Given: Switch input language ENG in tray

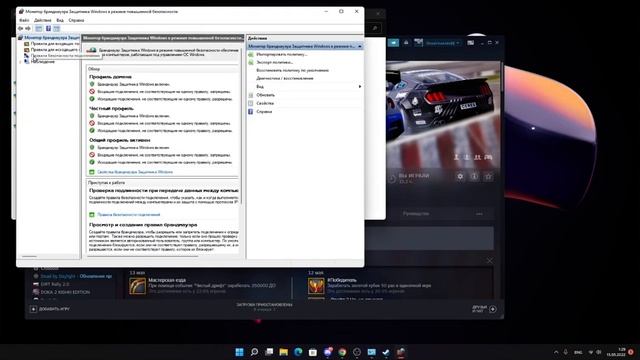Looking at the screenshot, I should (578, 352).
